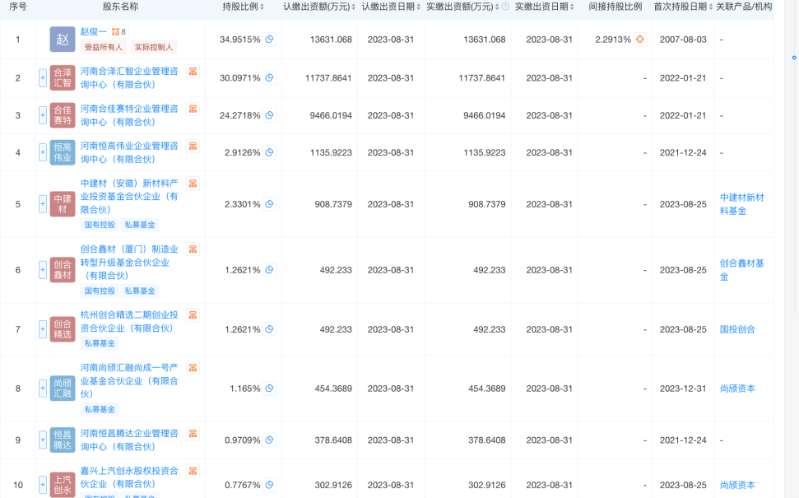Expand the 河南恒高伟业 shareholder row
799x498 pixels.
[42, 153]
